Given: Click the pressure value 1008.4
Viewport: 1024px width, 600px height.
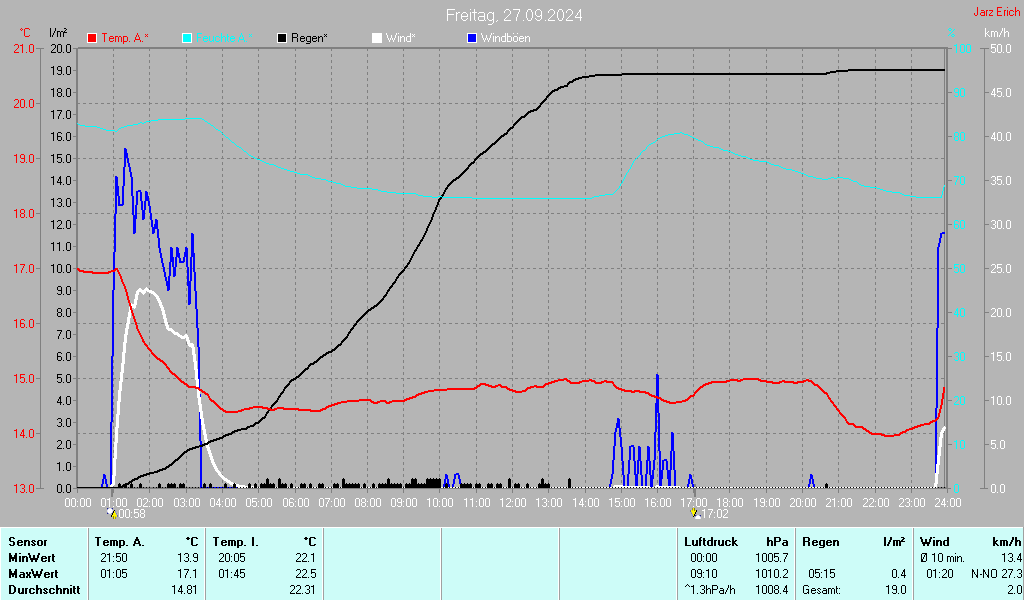Looking at the screenshot, I should click(771, 590).
